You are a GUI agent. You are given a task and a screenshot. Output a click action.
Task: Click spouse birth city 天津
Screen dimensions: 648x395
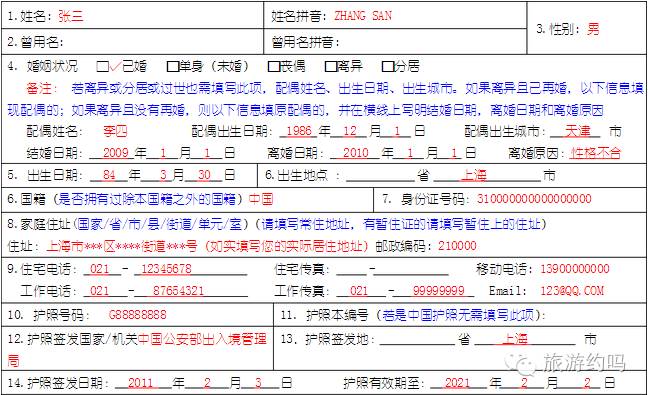pos(578,131)
